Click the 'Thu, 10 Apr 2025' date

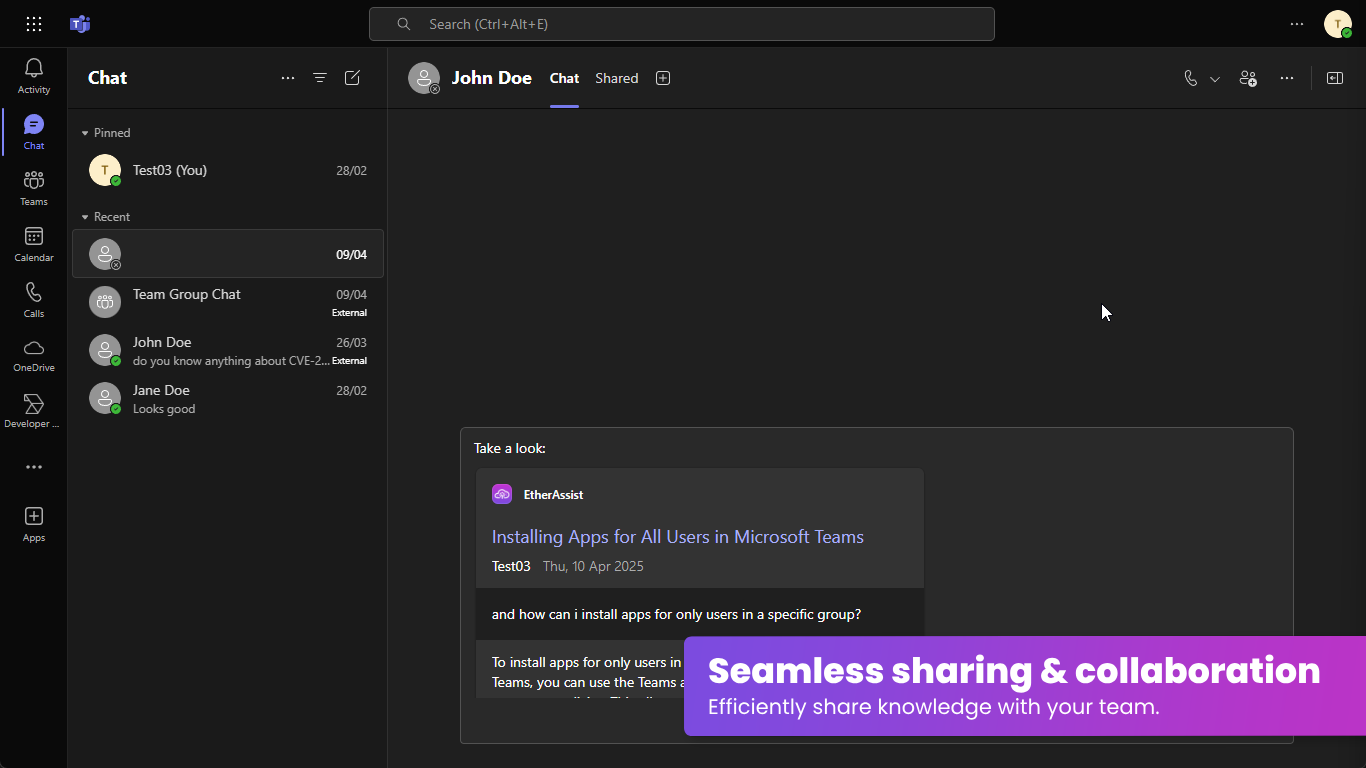593,566
